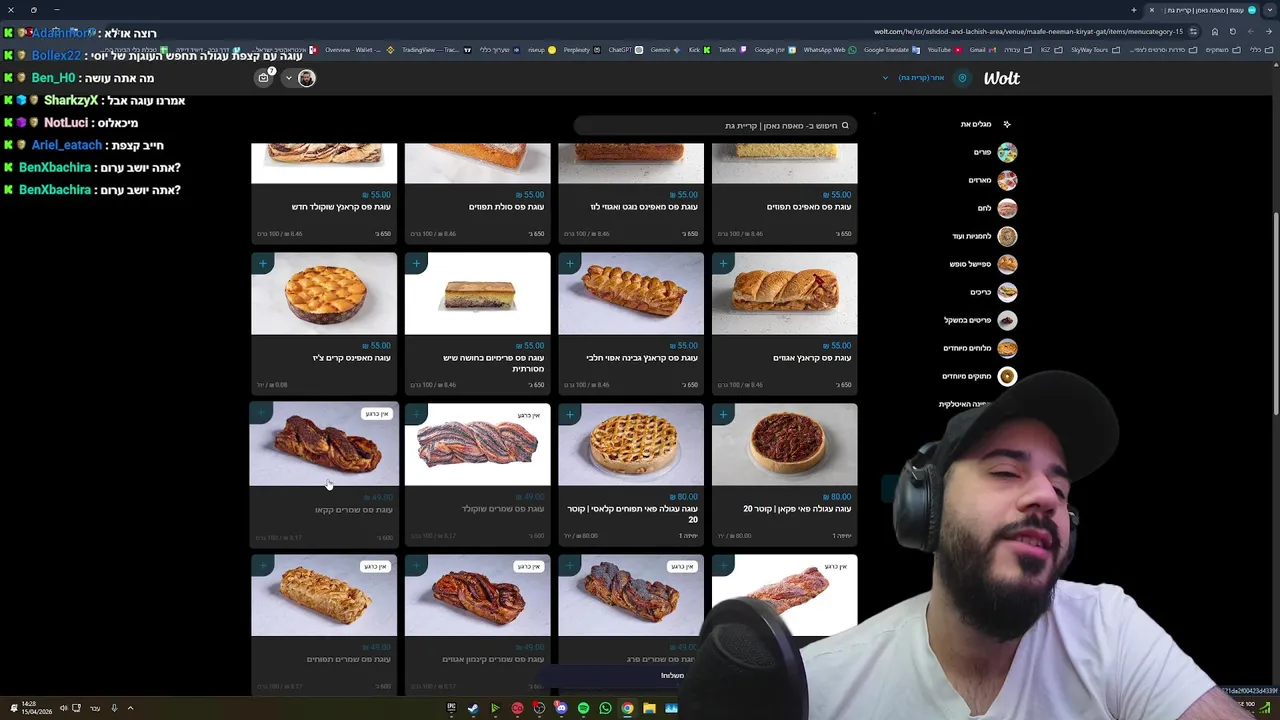
Task: Expand the system tray hidden icons chevron
Action: click(x=130, y=708)
